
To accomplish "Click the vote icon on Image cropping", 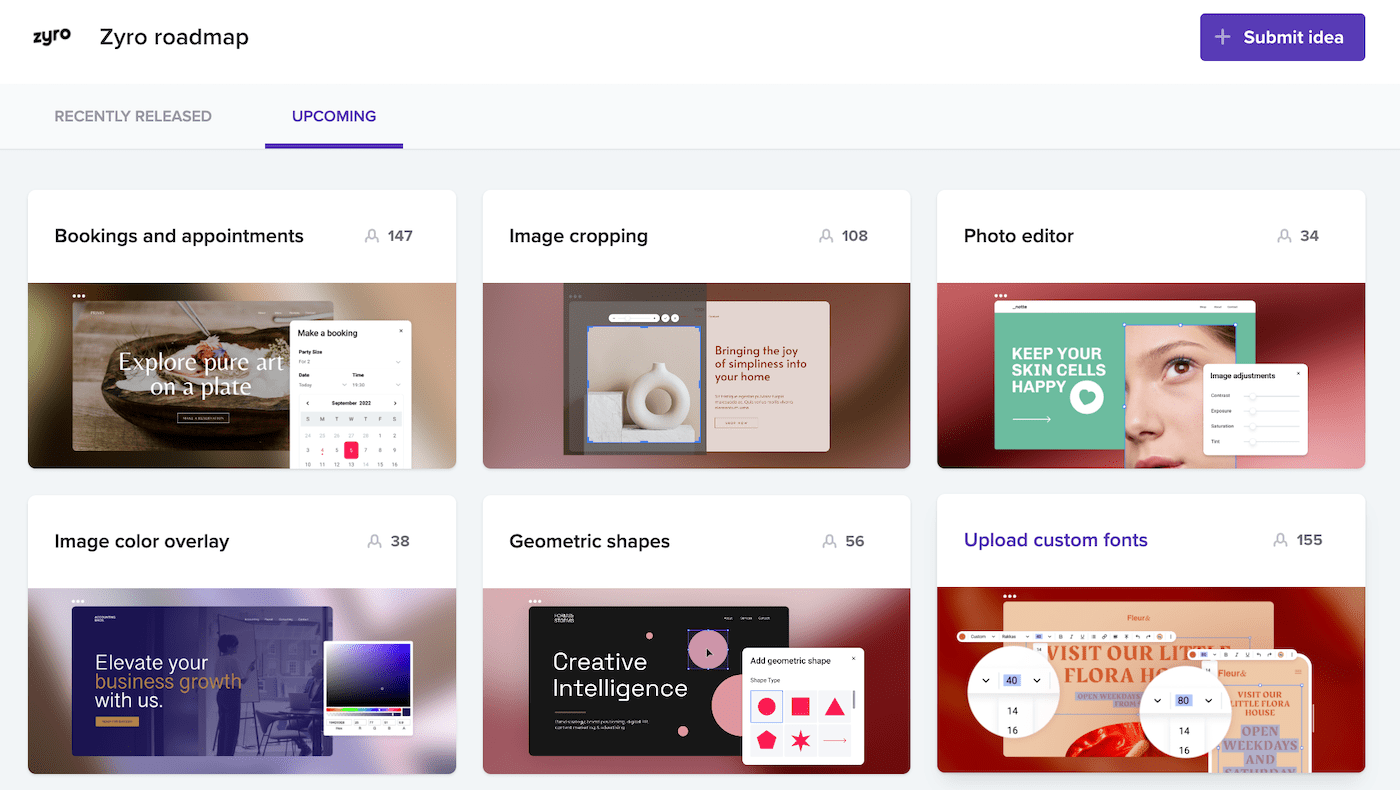I will (826, 236).
